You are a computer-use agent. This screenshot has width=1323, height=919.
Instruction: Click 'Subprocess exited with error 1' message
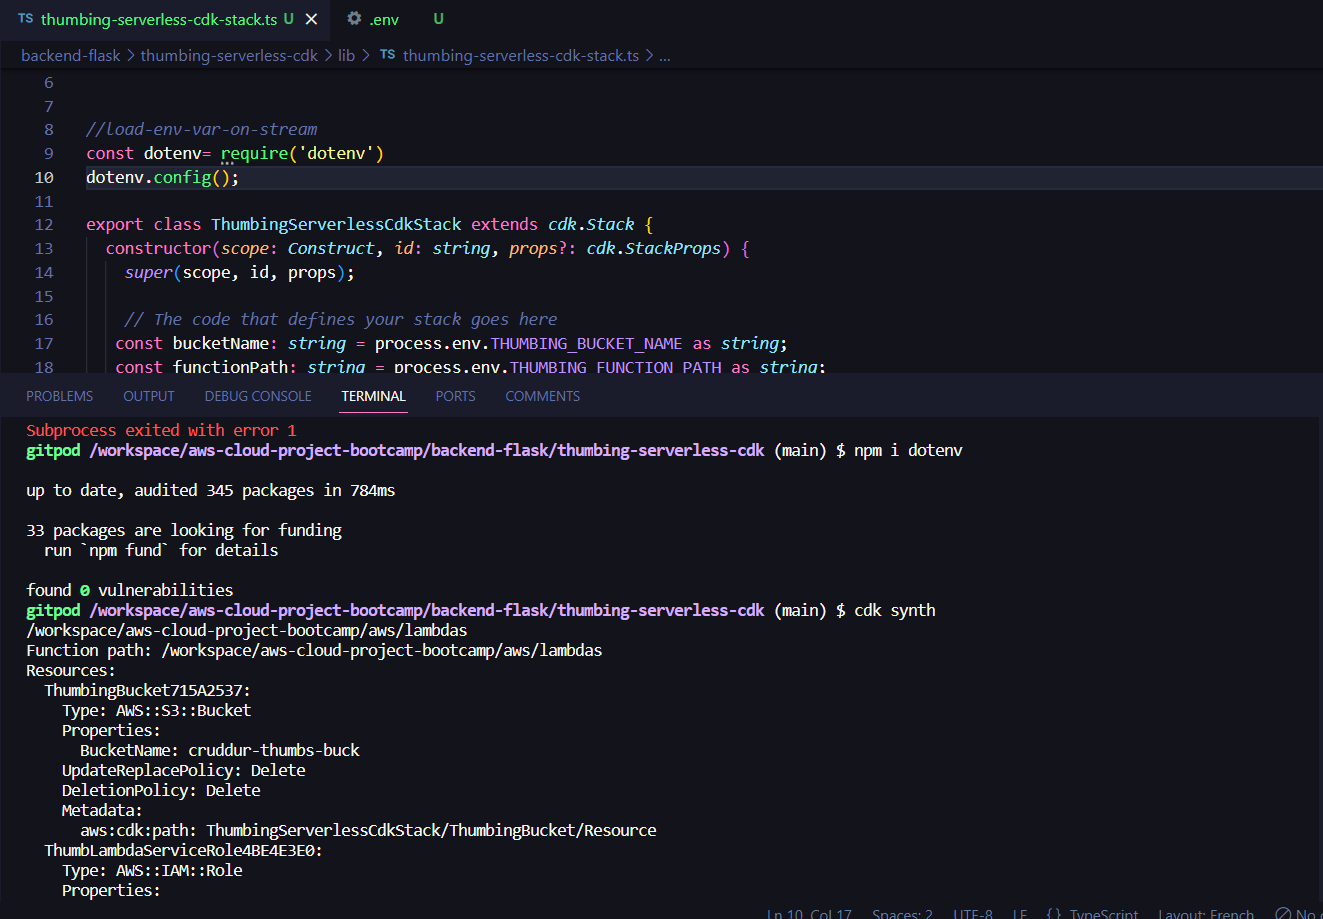161,431
